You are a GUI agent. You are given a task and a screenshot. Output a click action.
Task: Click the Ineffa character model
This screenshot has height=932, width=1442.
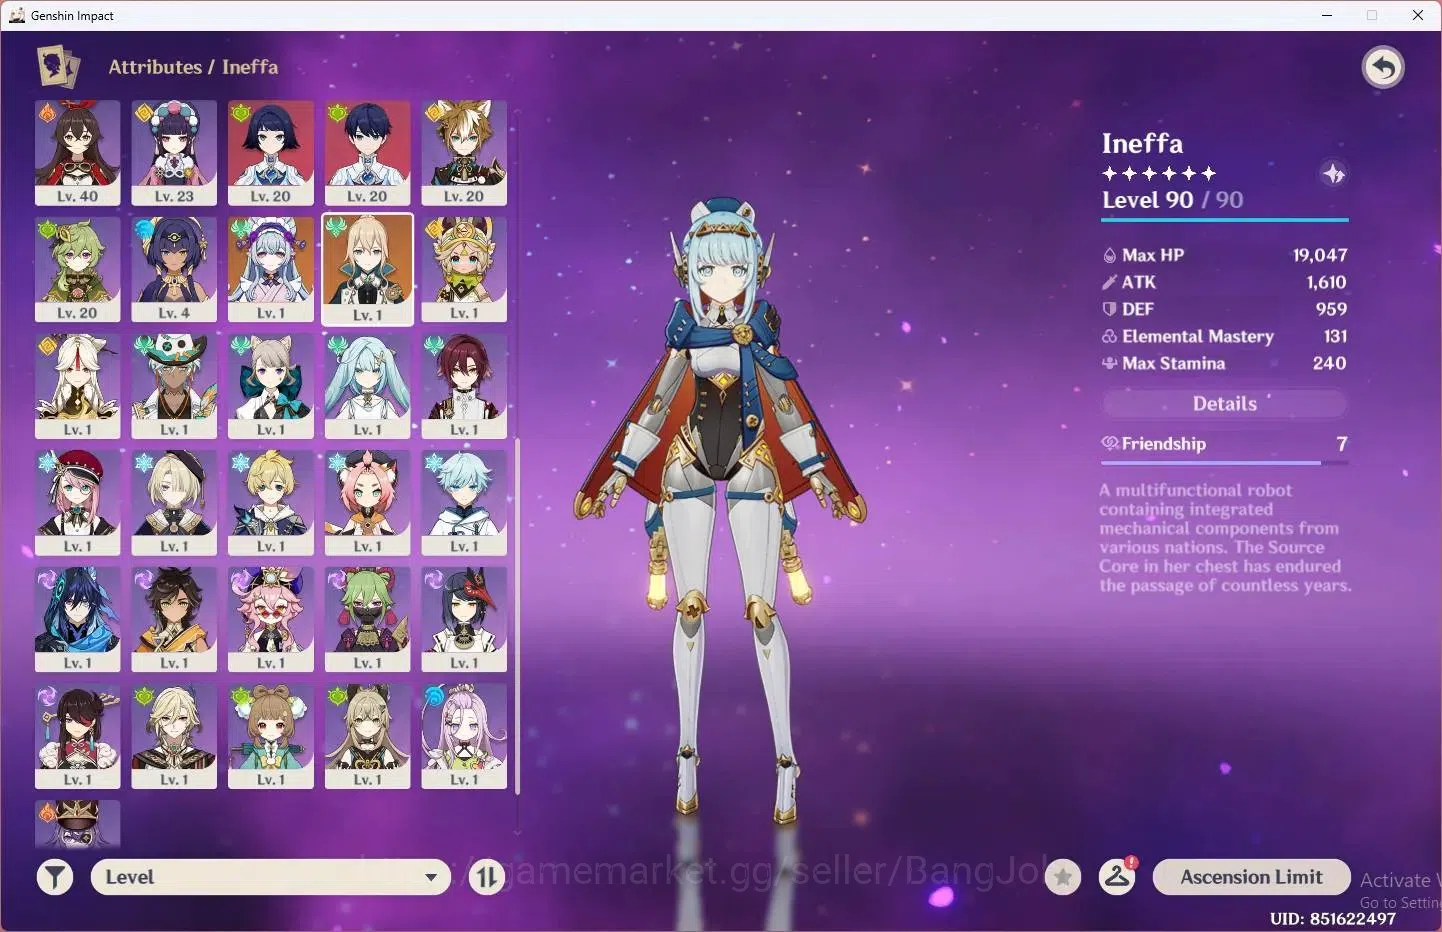coord(720,510)
